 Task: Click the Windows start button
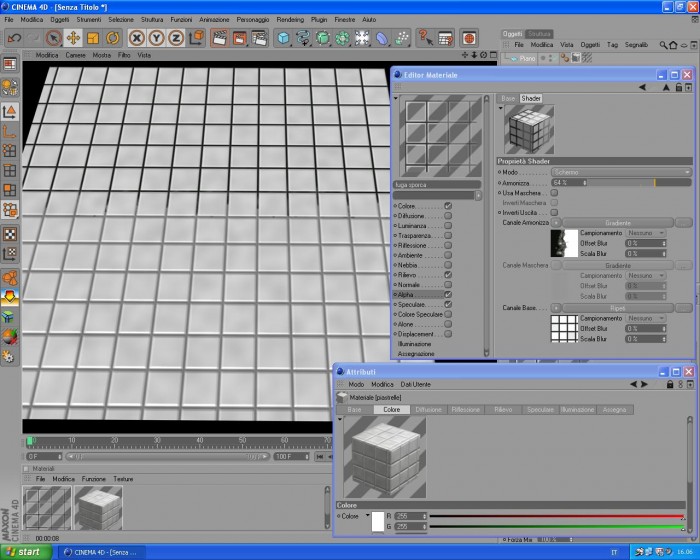(25, 552)
